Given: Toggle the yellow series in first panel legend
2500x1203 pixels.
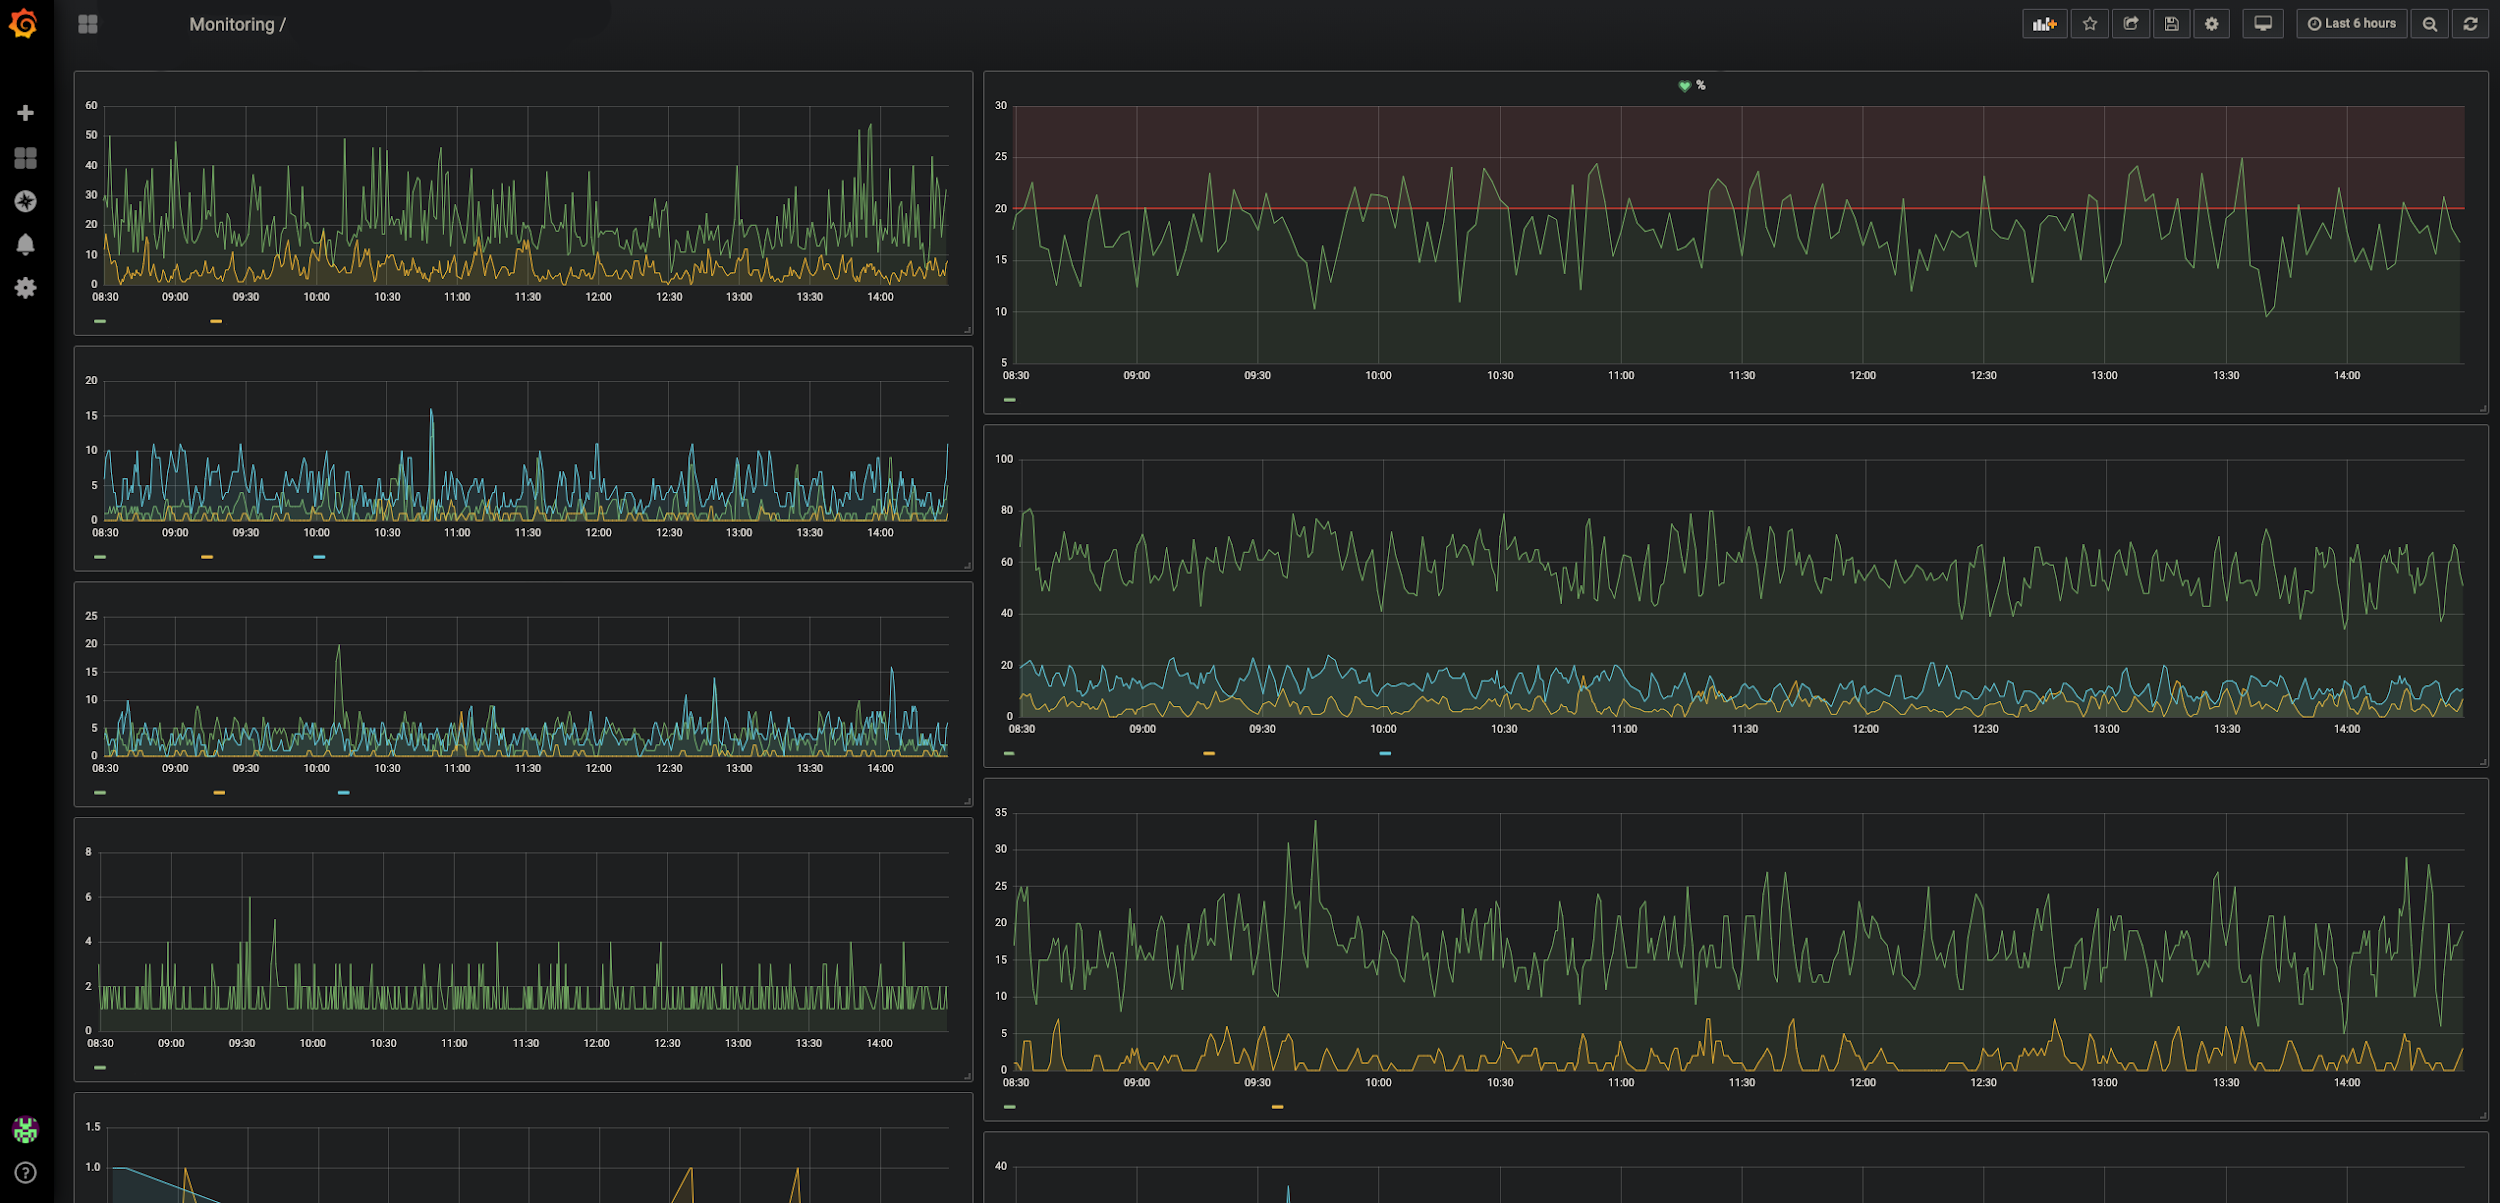Looking at the screenshot, I should click(x=216, y=321).
